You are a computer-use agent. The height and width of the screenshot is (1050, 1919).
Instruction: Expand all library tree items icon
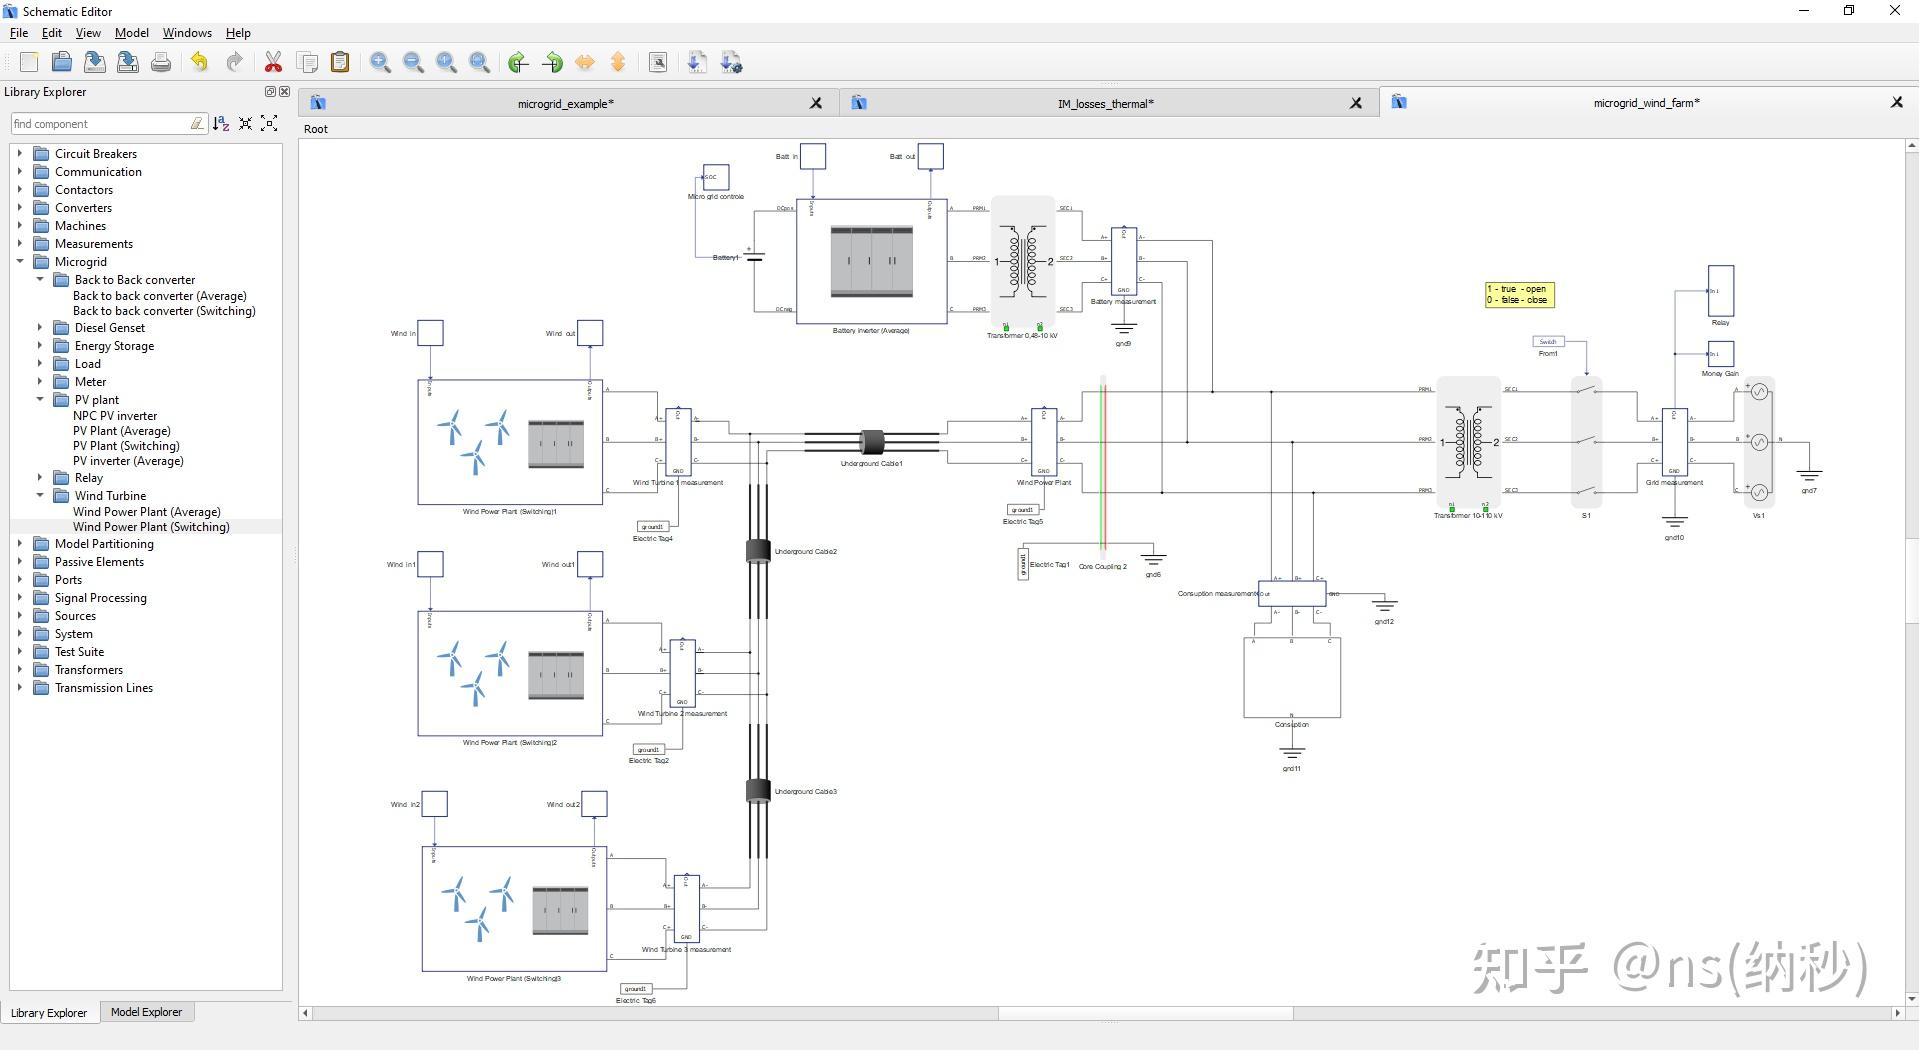tap(269, 123)
